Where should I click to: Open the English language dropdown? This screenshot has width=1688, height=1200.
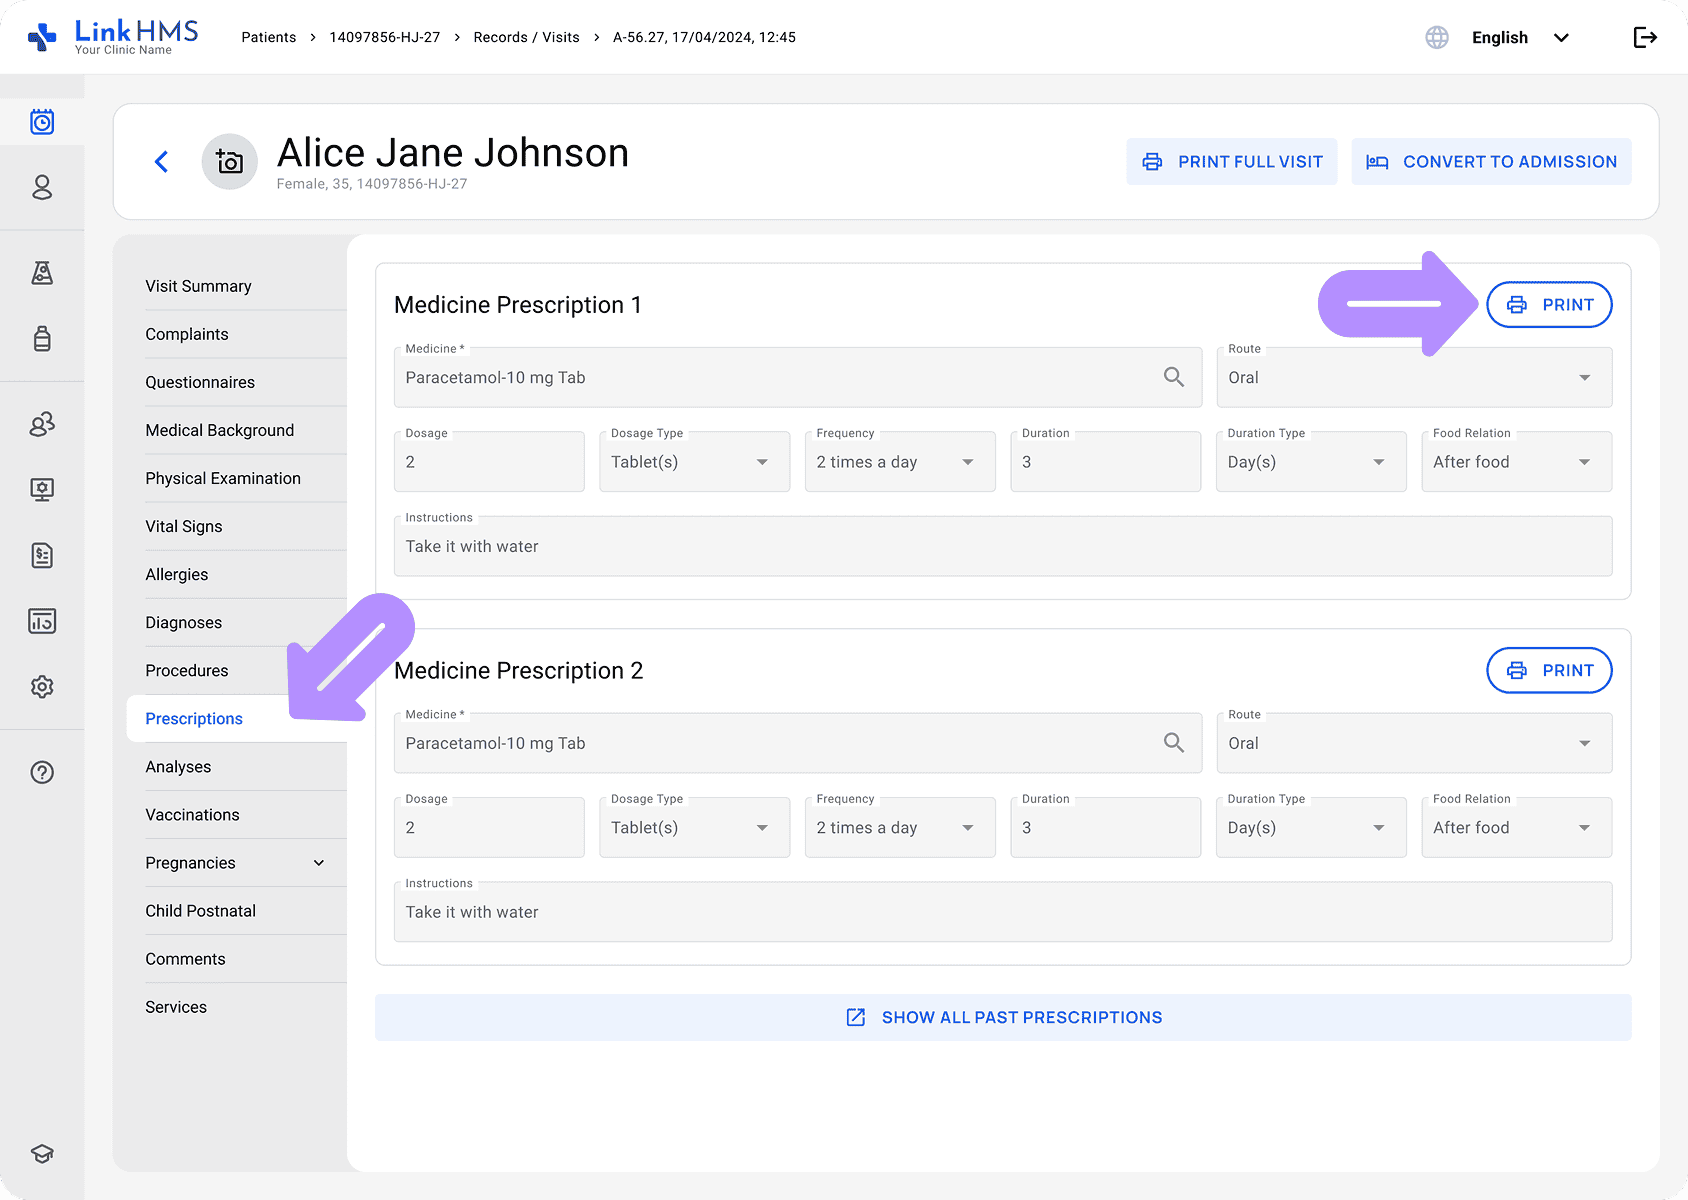1519,38
